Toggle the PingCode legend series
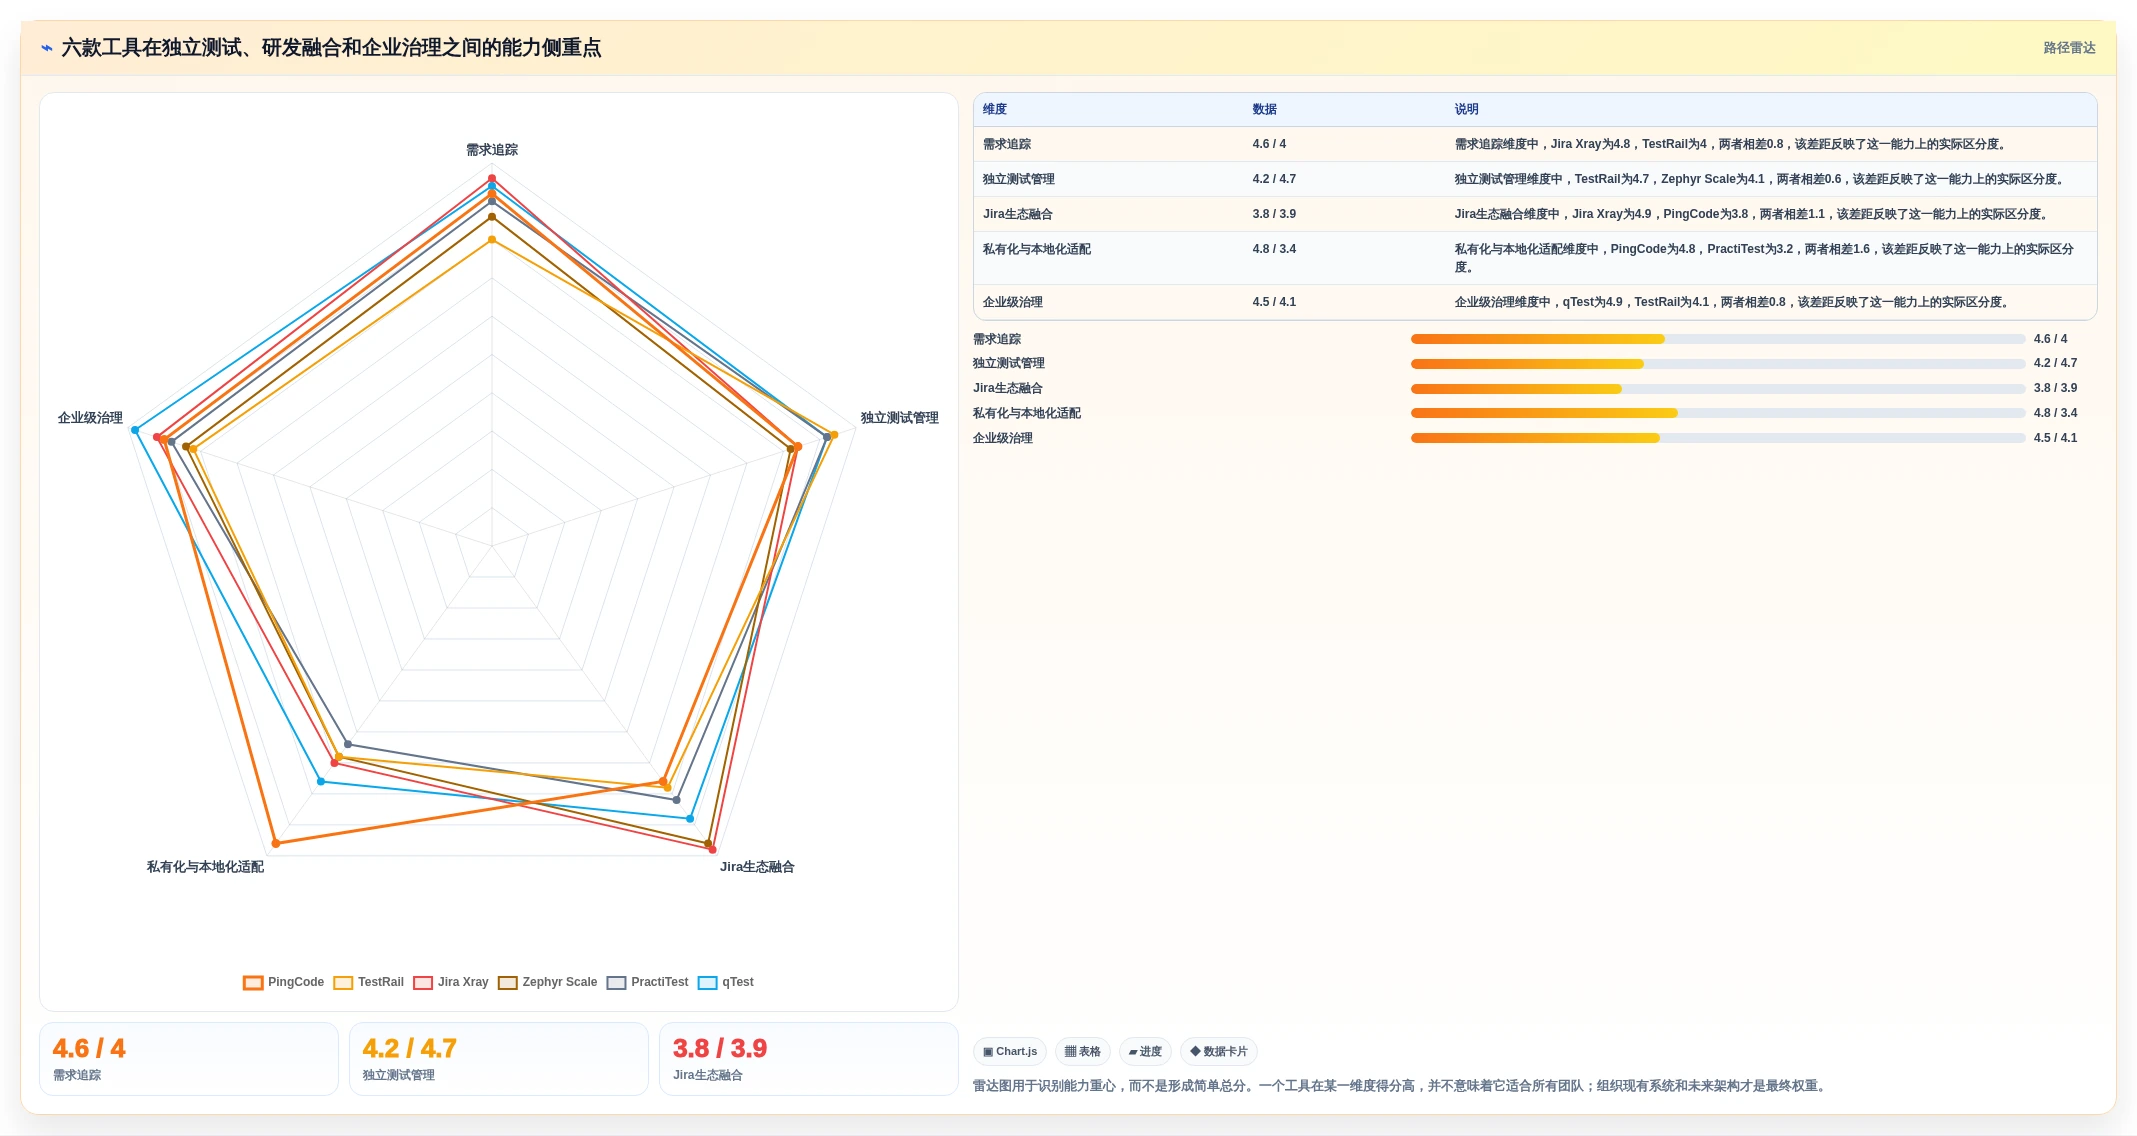Image resolution: width=2137 pixels, height=1136 pixels. pyautogui.click(x=284, y=982)
